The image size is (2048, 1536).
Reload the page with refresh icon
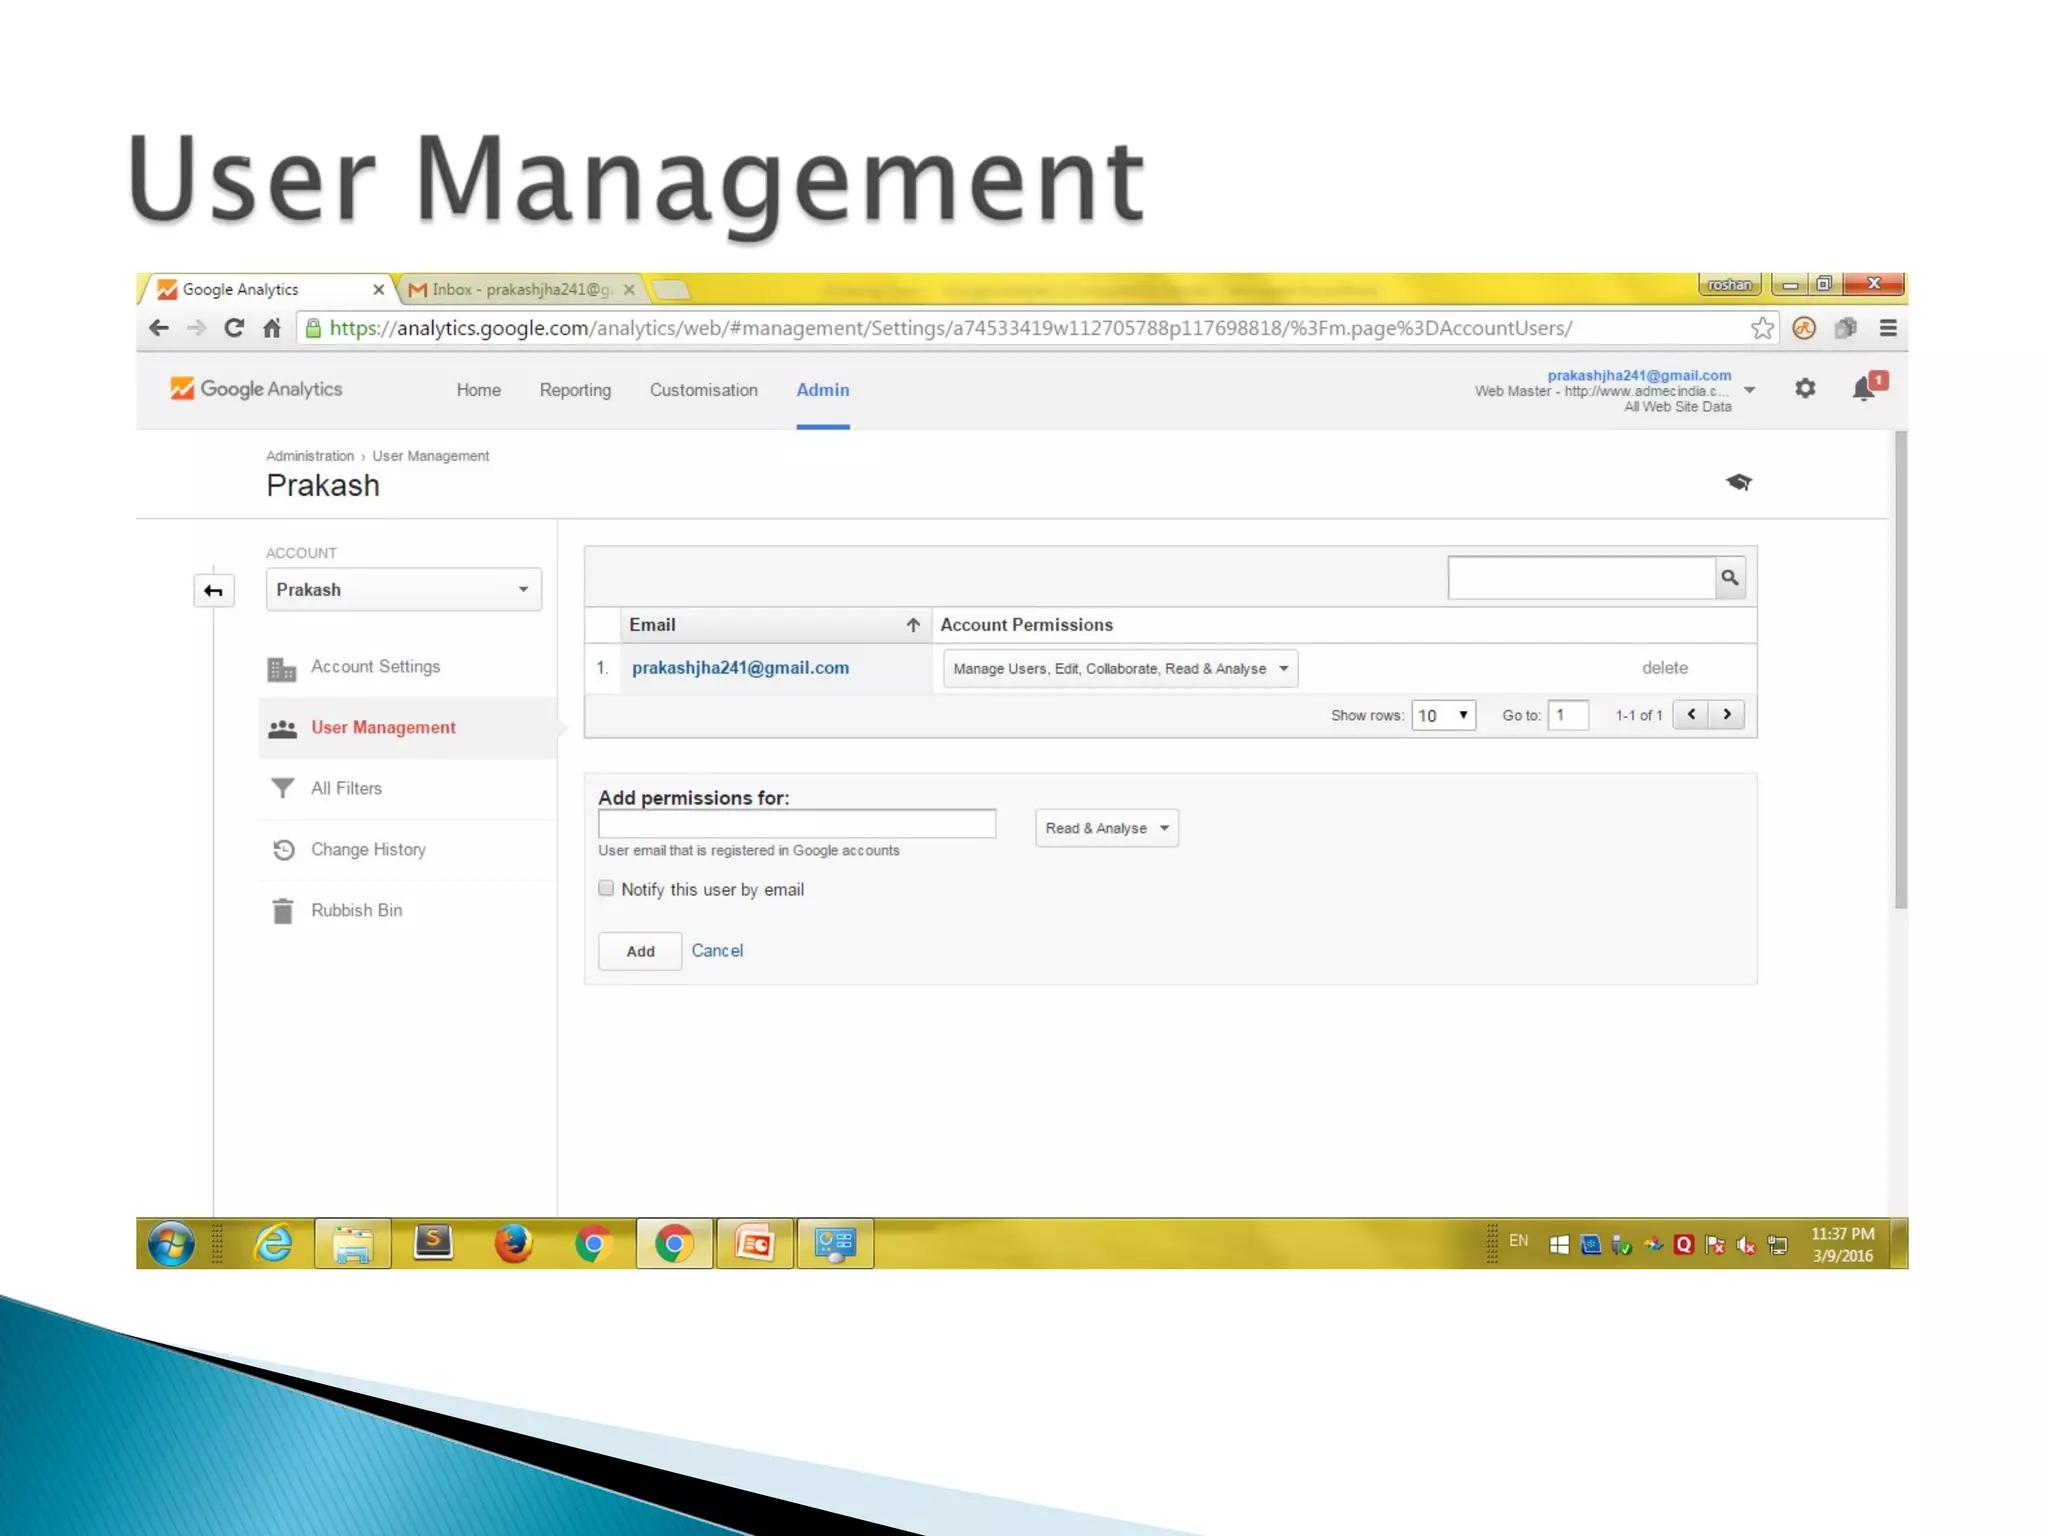pyautogui.click(x=234, y=328)
